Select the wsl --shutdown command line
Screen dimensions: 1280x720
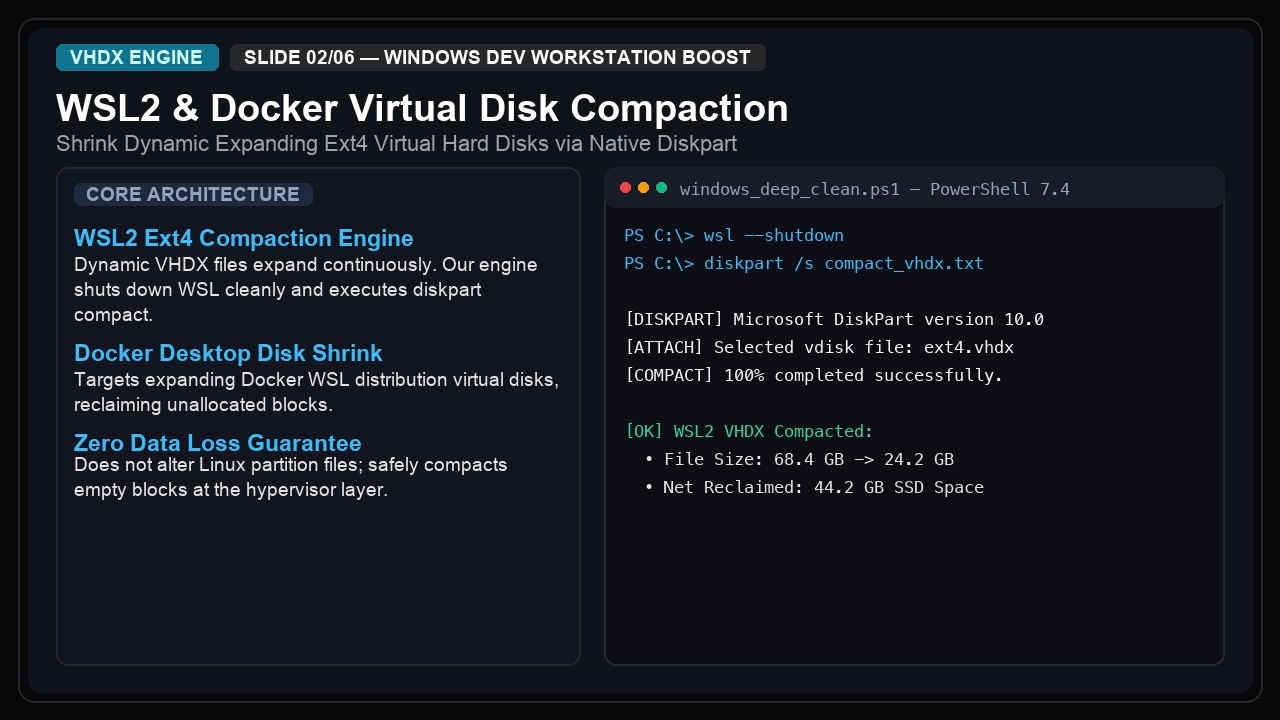pos(734,236)
